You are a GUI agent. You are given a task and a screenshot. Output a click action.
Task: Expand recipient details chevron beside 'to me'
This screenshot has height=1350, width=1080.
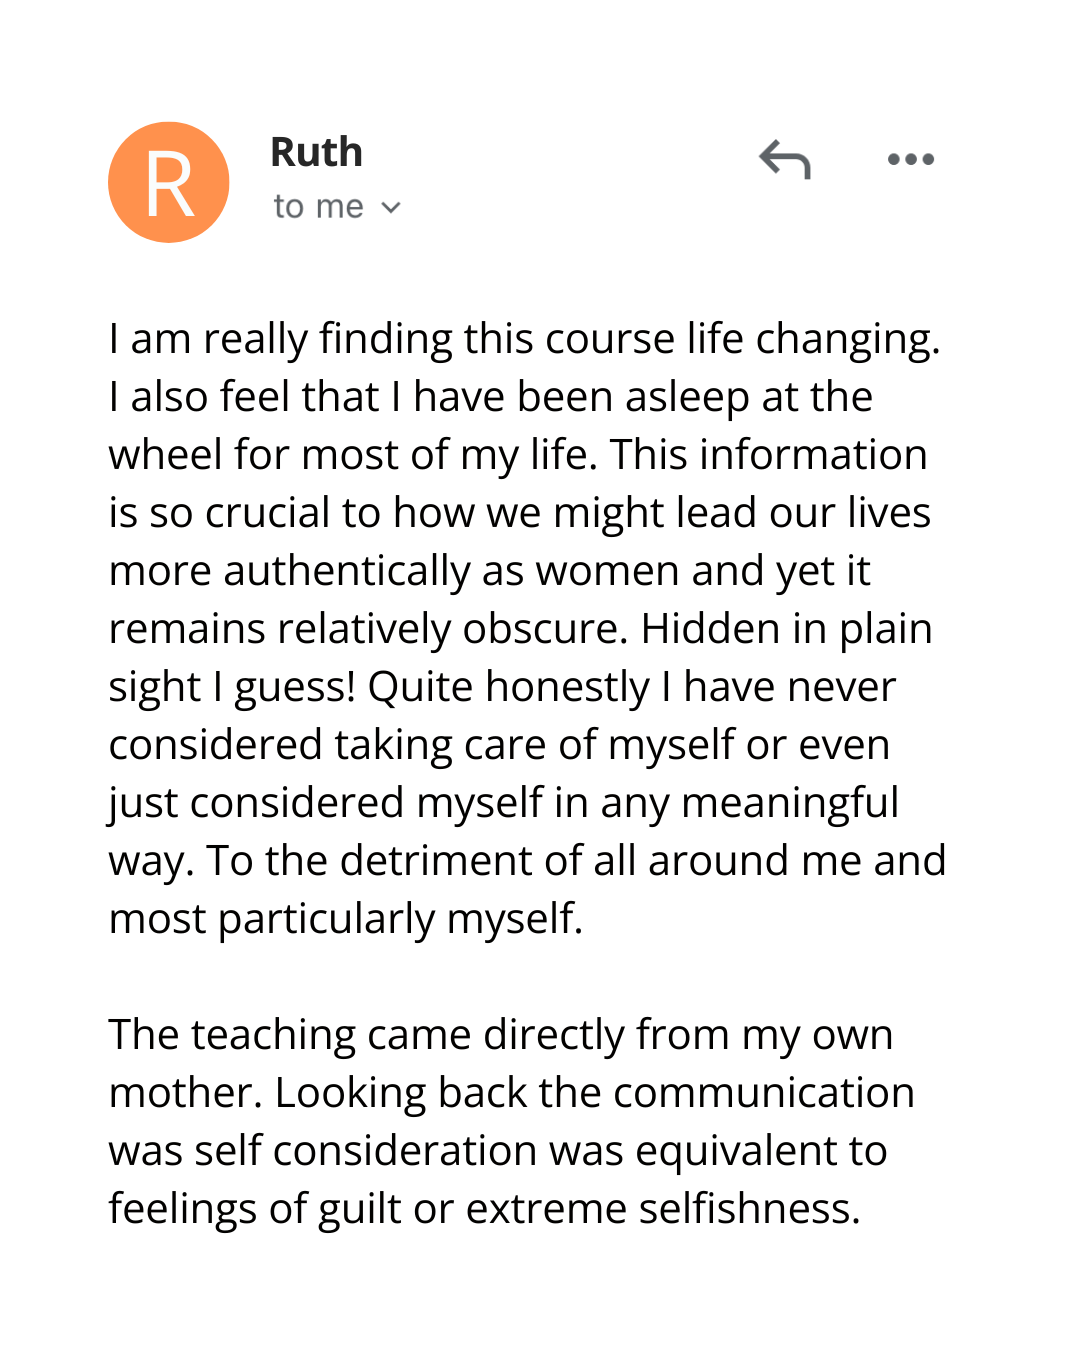click(391, 208)
